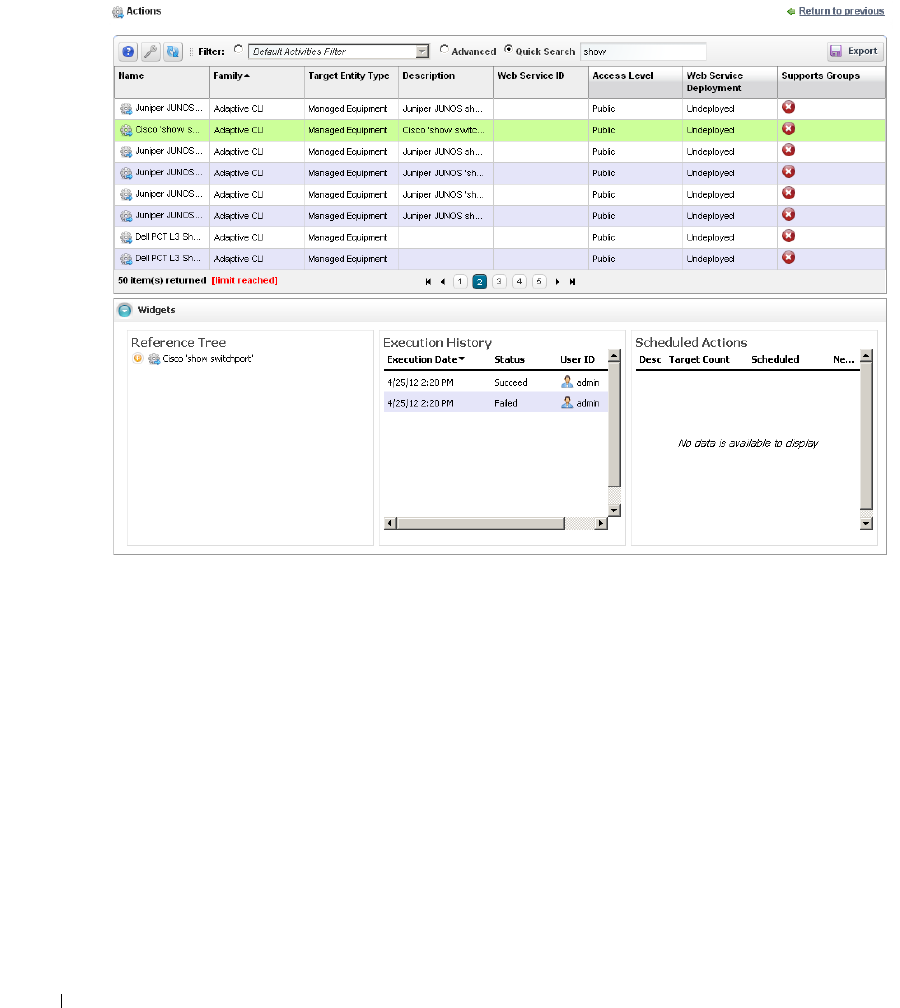900x1008 pixels.
Task: Sort by the Description column header
Action: 446,82
